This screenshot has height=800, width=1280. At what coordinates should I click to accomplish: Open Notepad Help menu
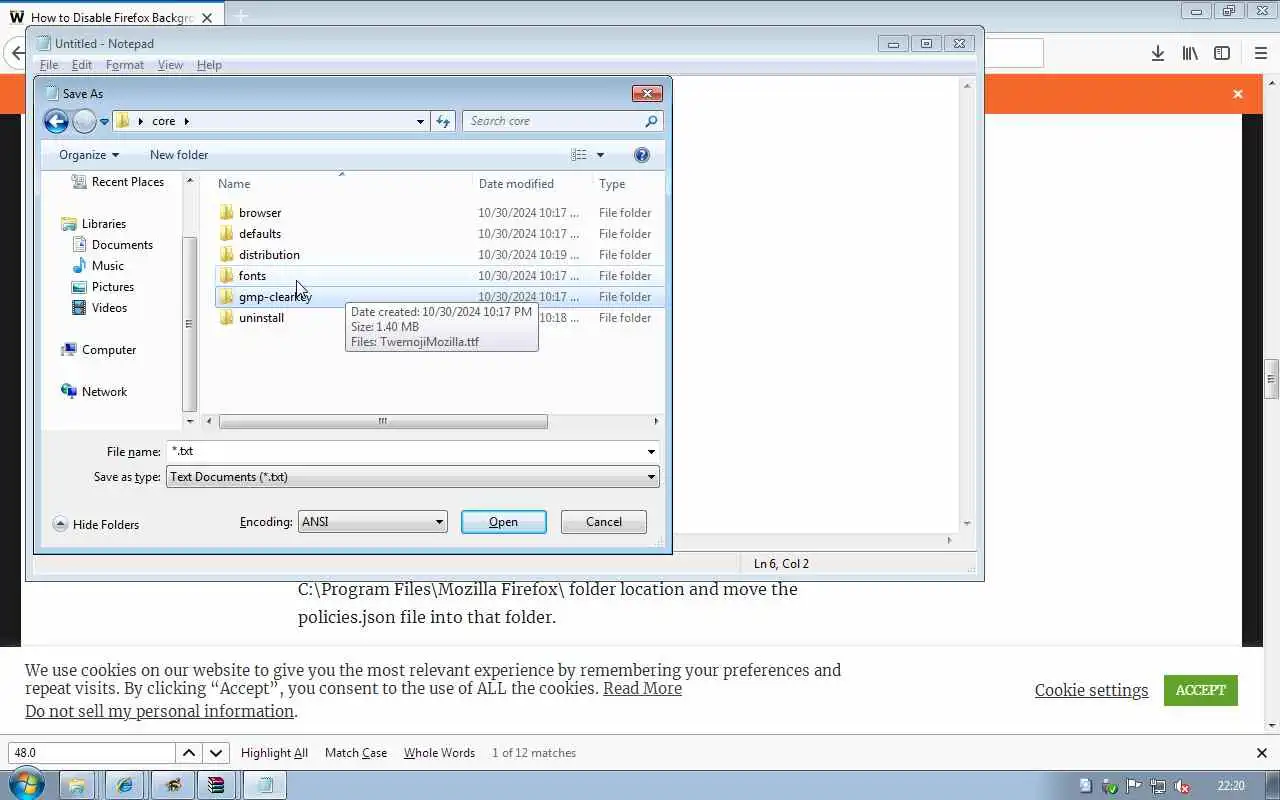pos(209,65)
